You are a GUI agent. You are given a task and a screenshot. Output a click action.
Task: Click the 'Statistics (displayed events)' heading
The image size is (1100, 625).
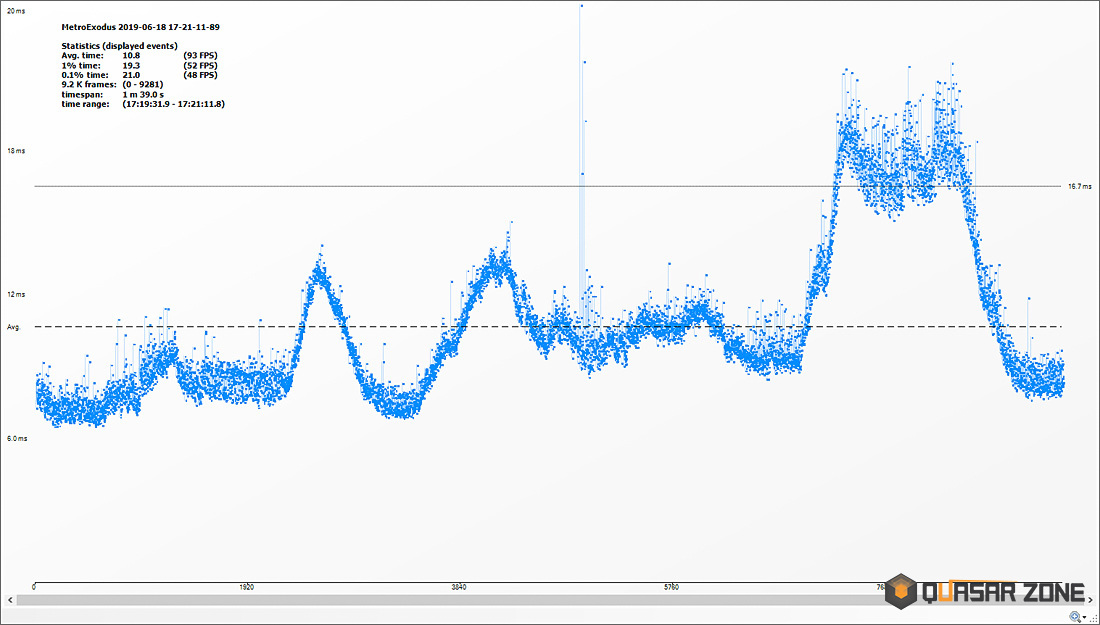[119, 46]
